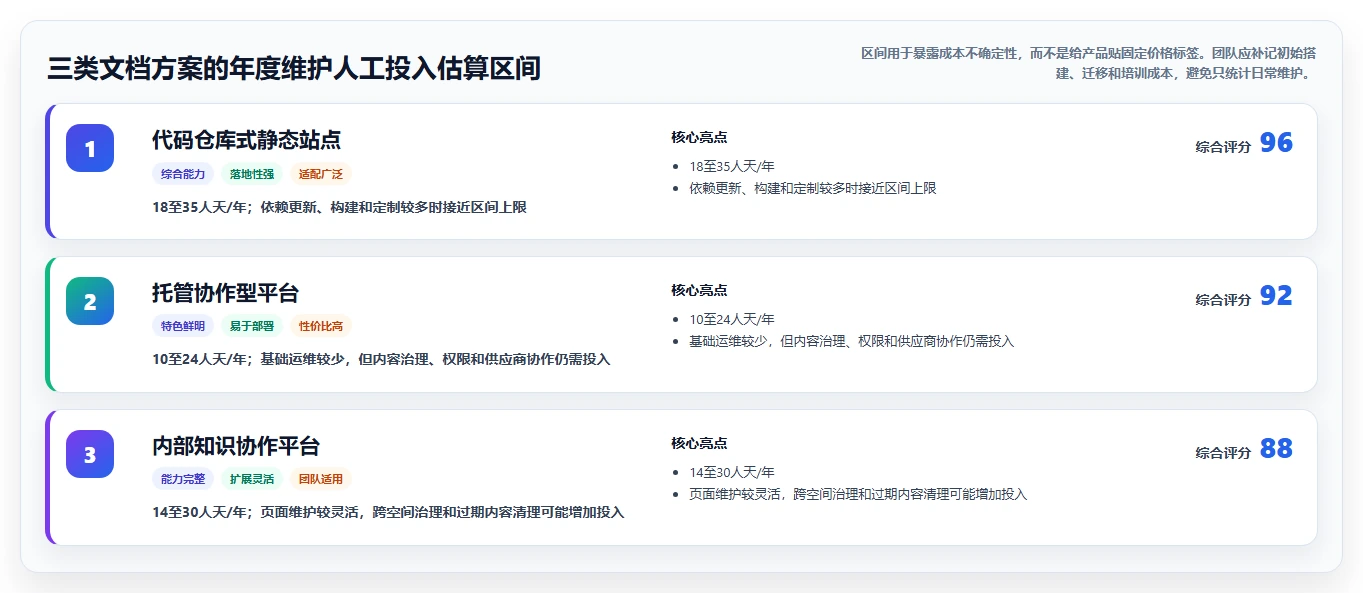Click the bold summary starting 10至24人天/年；基础运维较少
This screenshot has width=1363, height=593.
[x=381, y=359]
